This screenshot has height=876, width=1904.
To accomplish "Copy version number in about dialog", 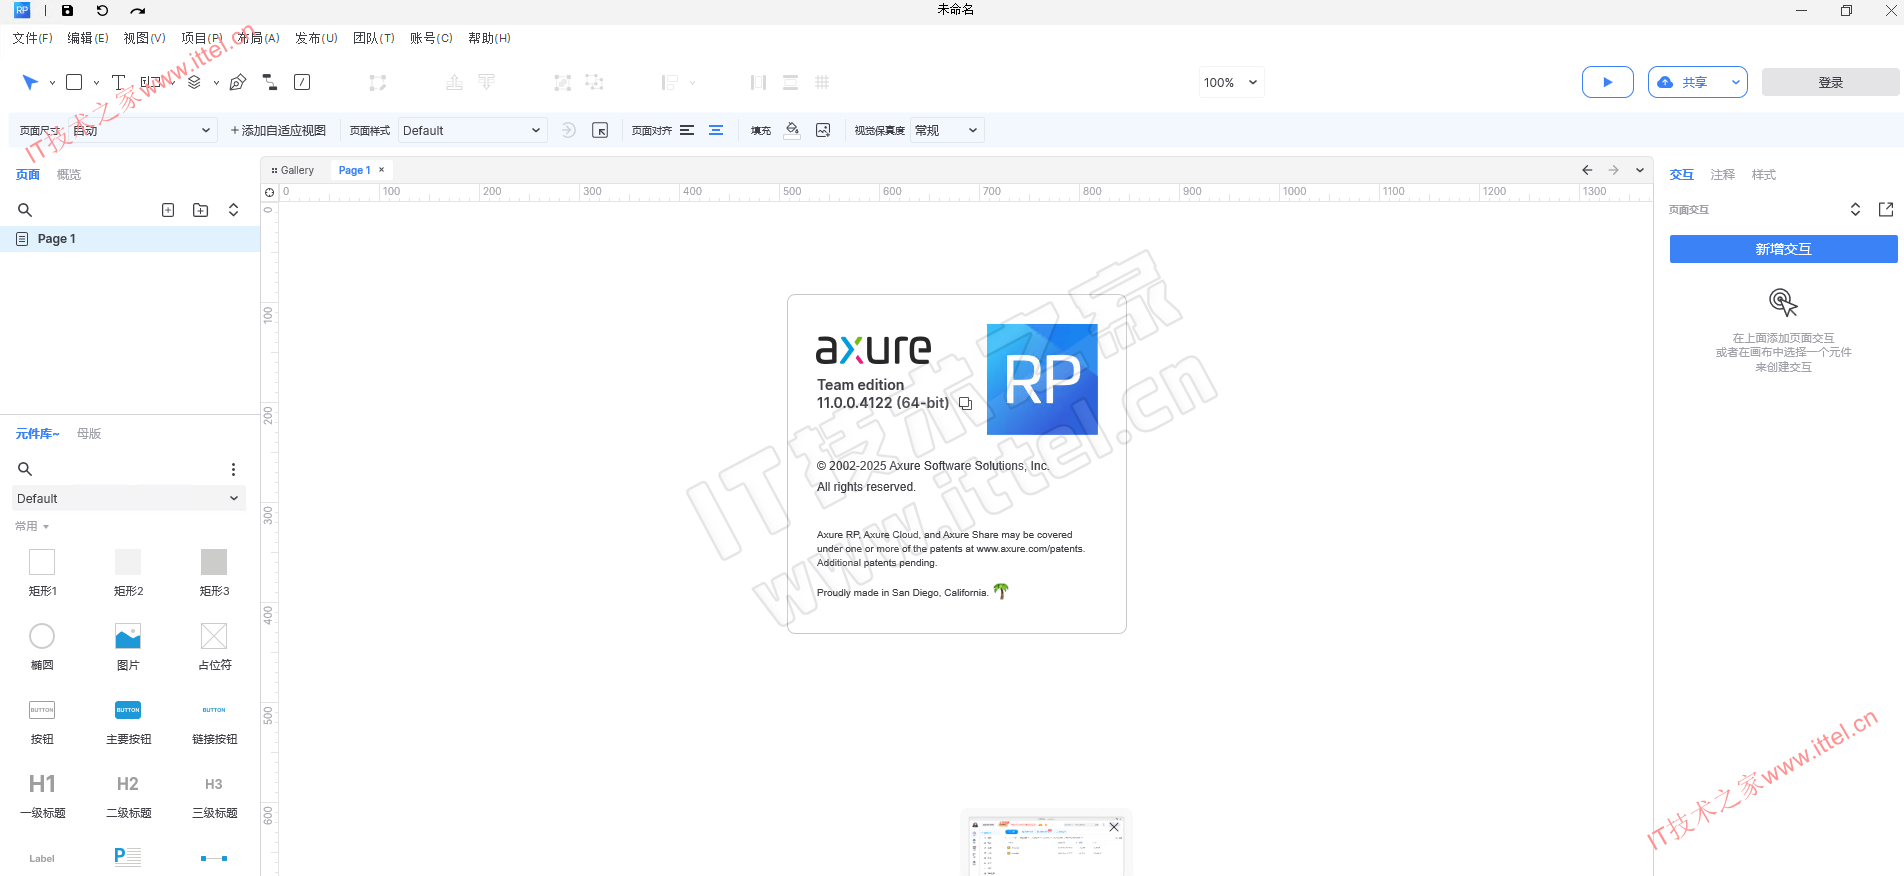I will click(x=966, y=403).
